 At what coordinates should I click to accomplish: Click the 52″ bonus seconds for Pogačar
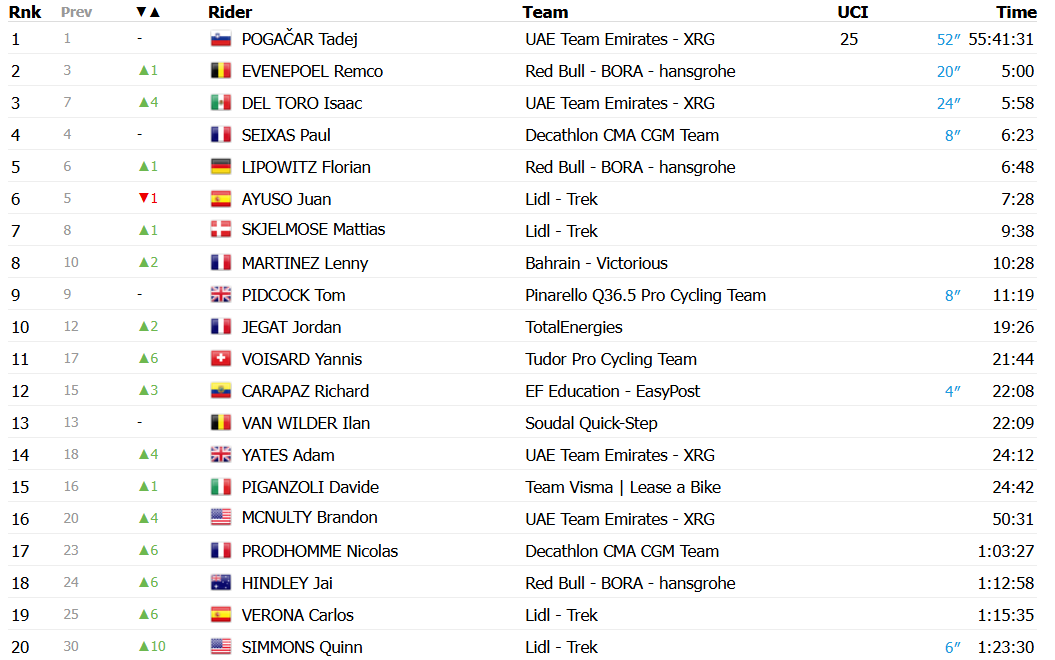948,40
